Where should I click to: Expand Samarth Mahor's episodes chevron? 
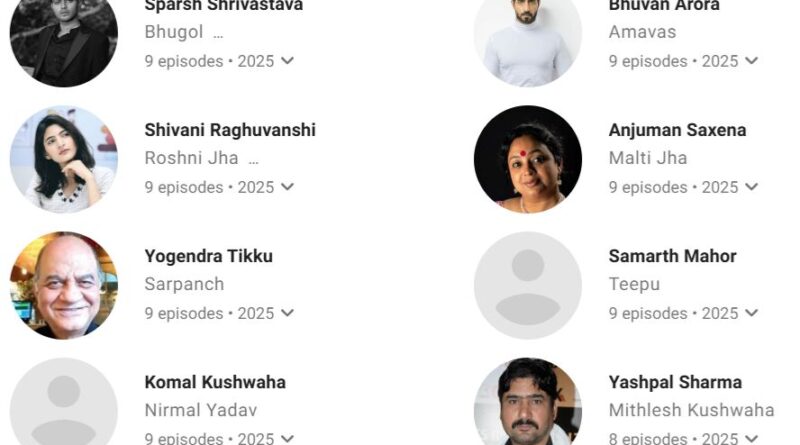pos(751,313)
